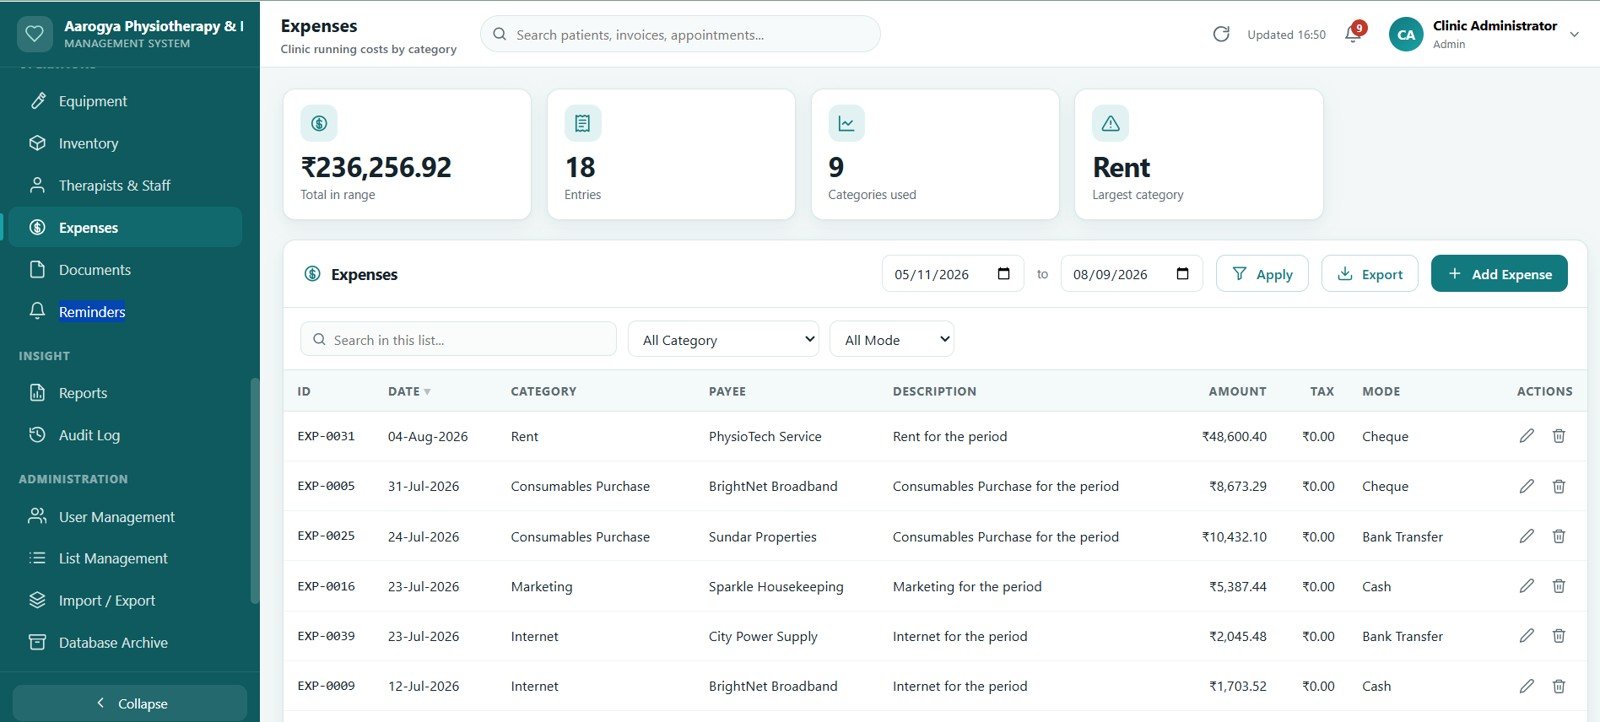
Task: Click the chart icon in Categories used card
Action: point(847,123)
